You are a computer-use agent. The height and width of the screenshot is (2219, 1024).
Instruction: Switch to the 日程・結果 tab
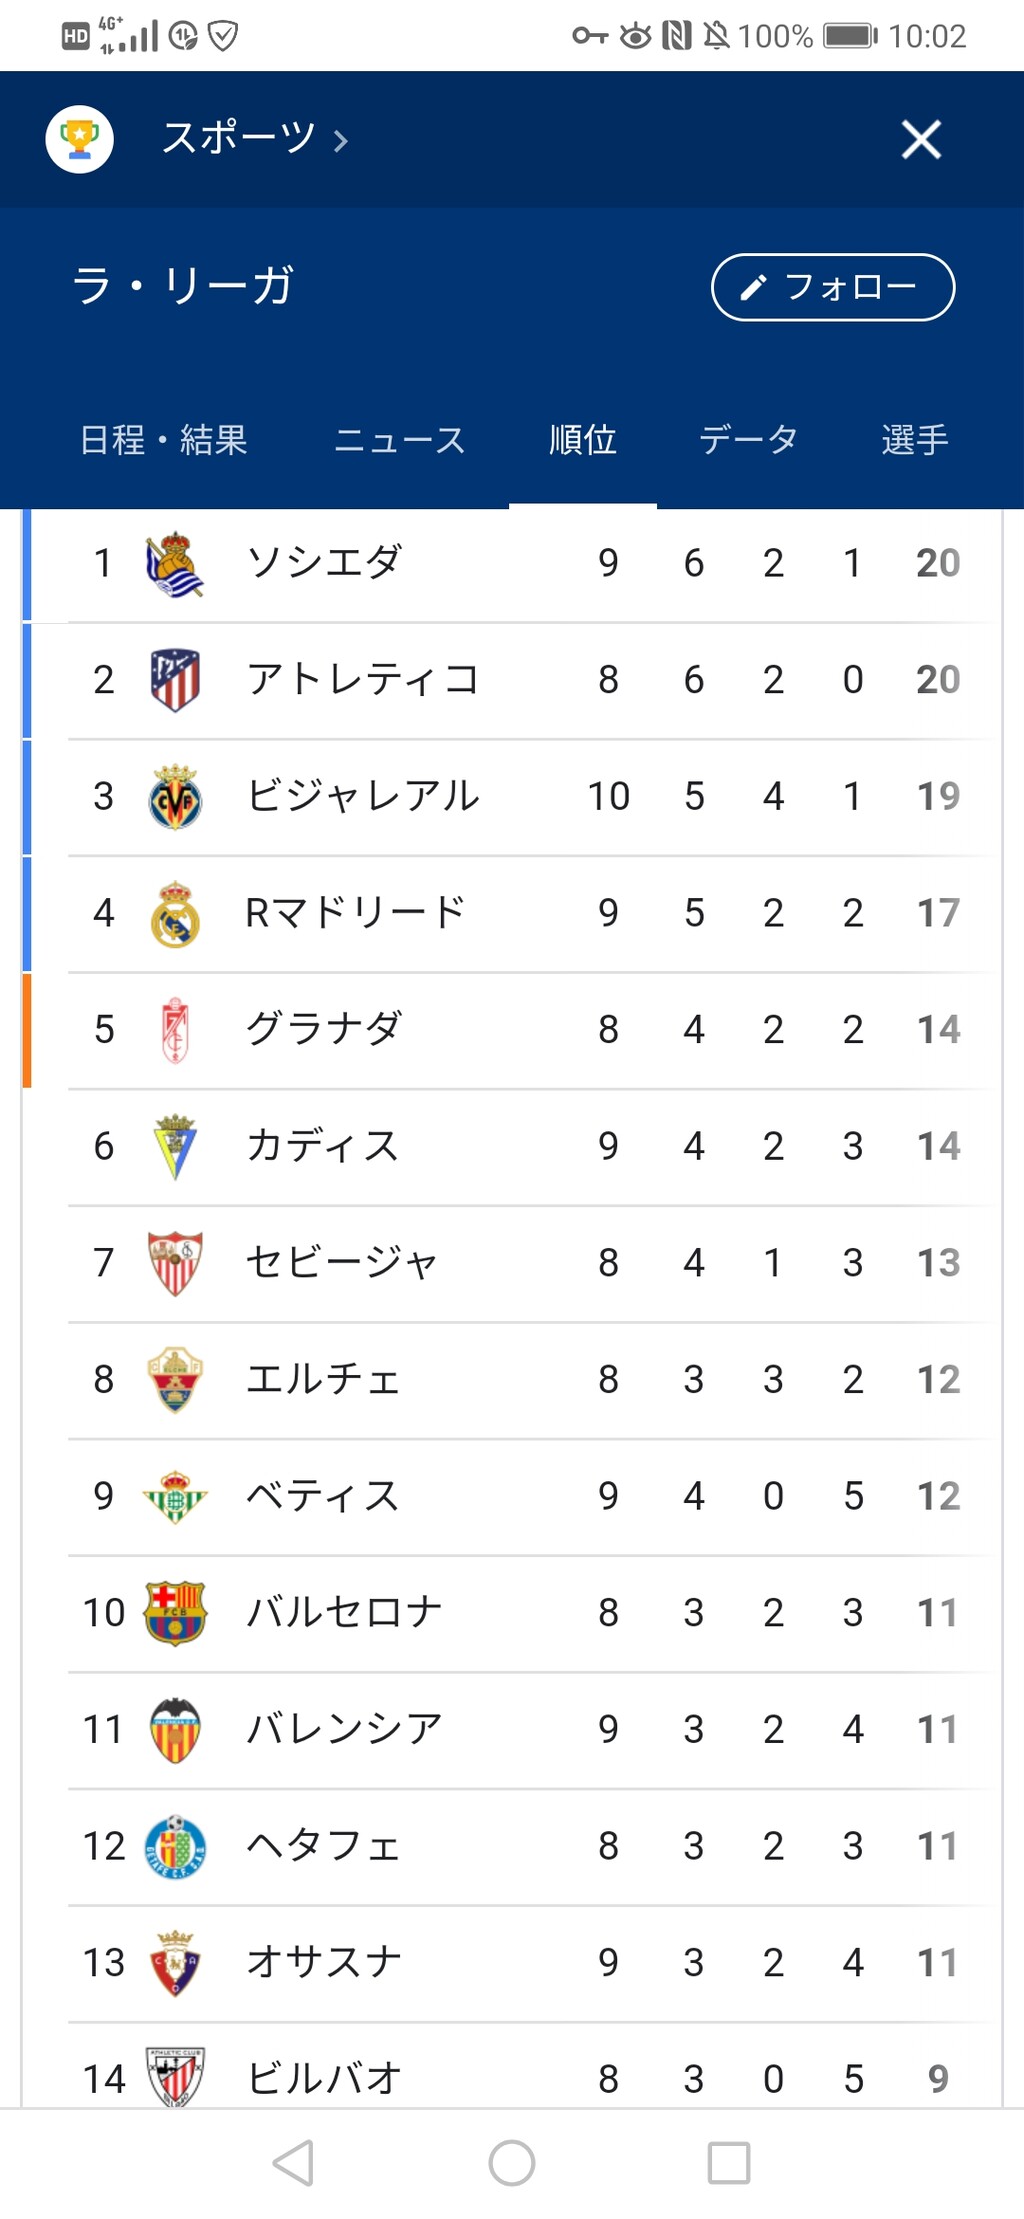tap(164, 440)
